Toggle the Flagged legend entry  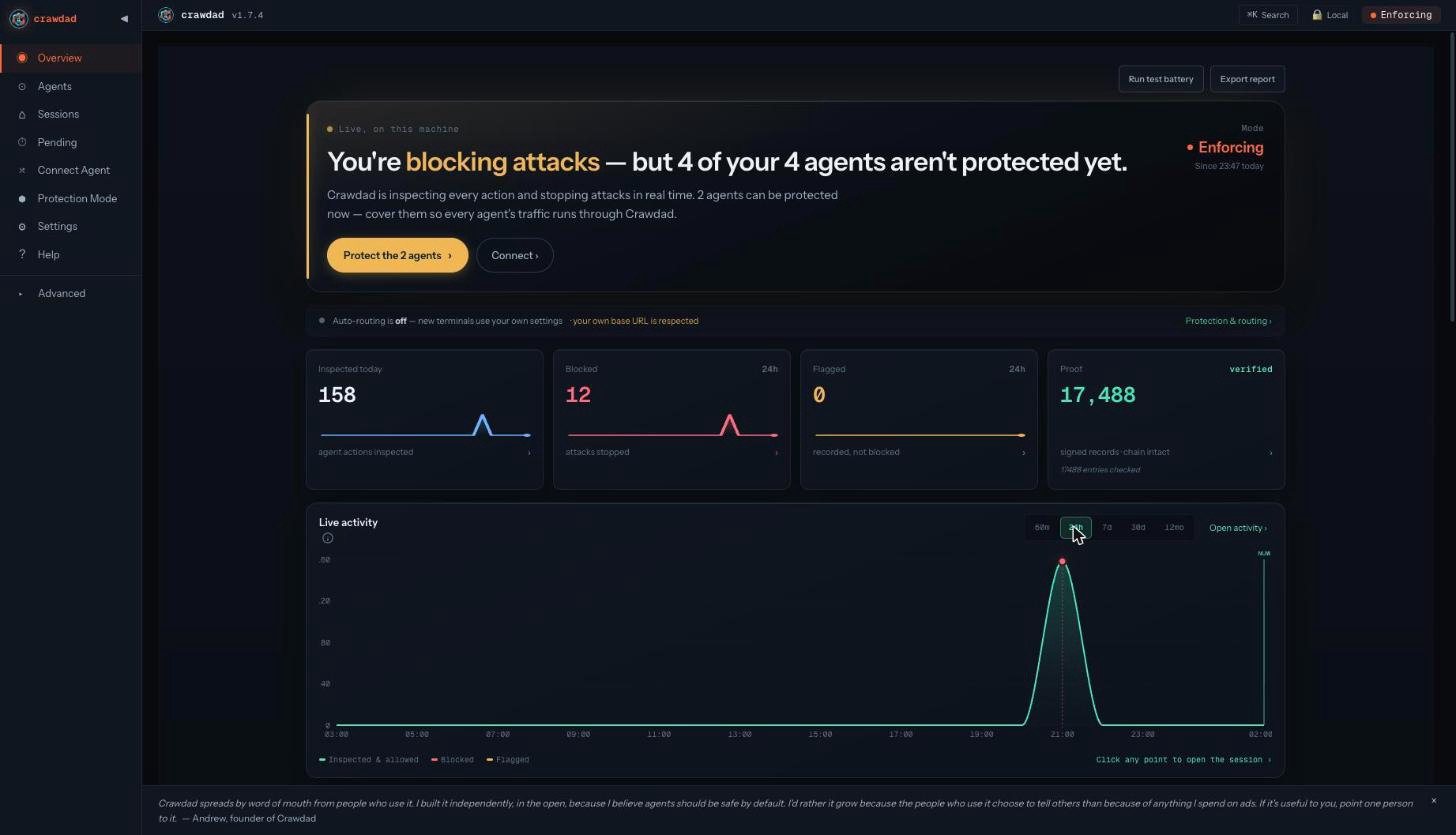(508, 760)
